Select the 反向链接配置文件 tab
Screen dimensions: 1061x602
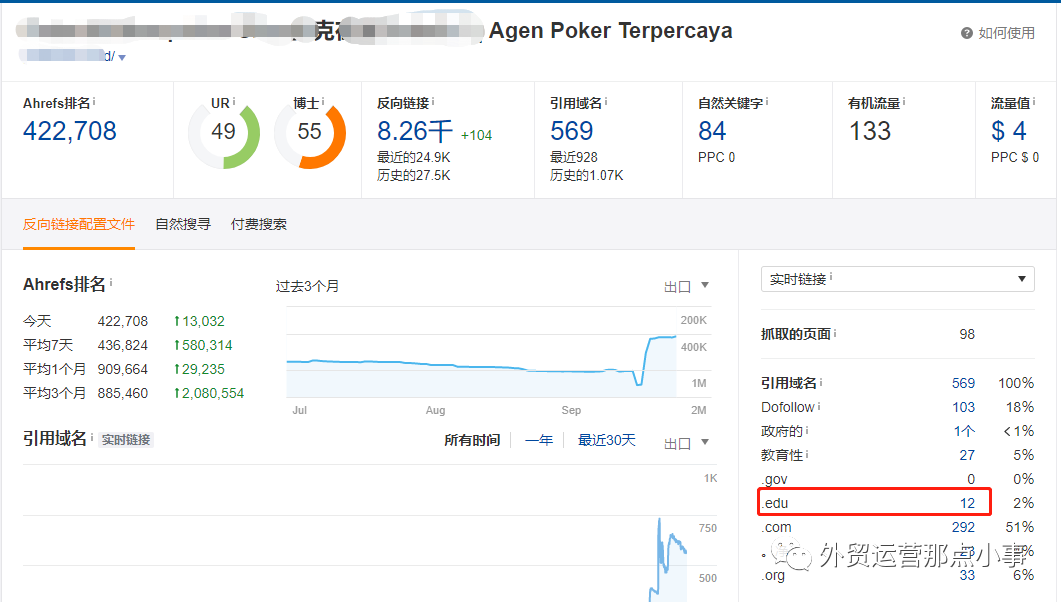78,225
